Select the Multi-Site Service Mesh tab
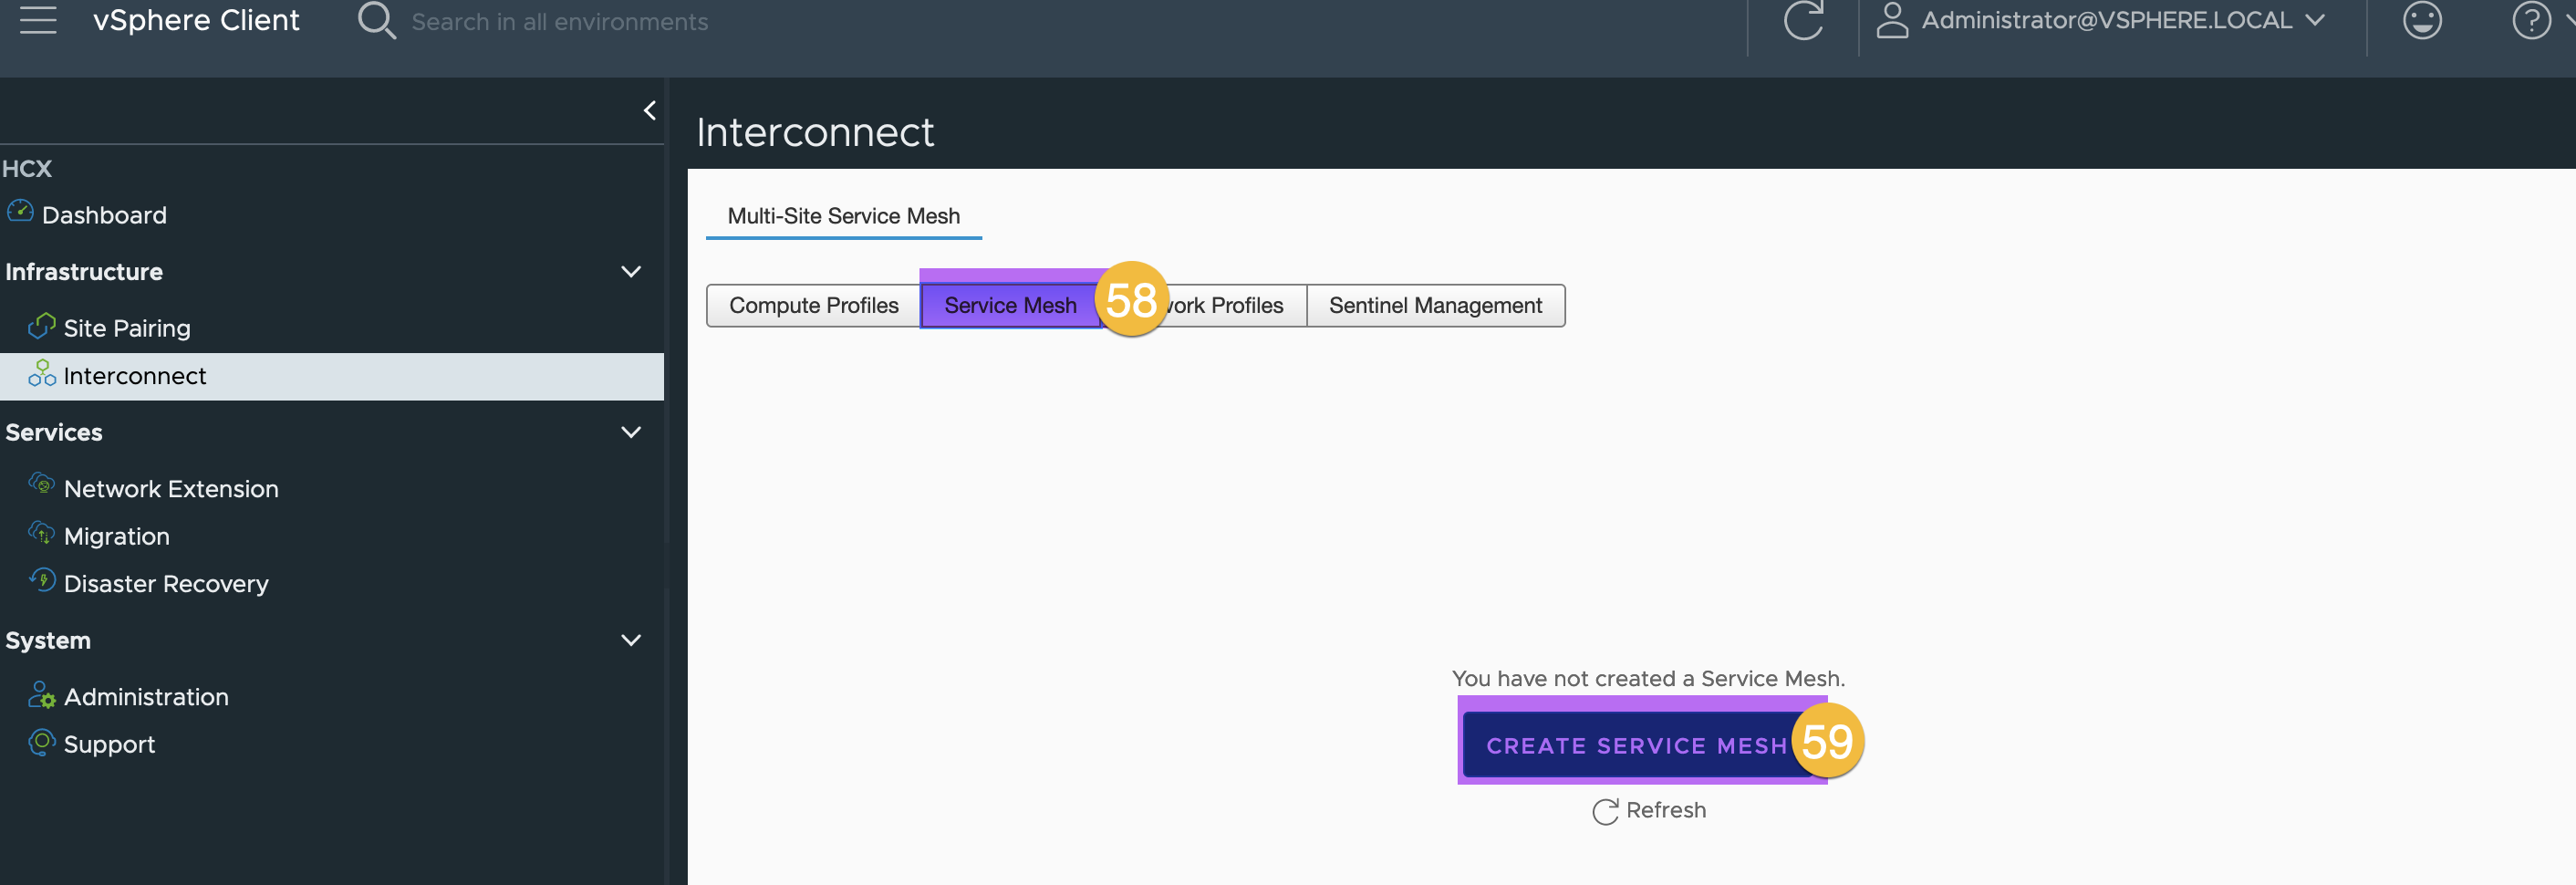This screenshot has width=2576, height=885. click(843, 216)
